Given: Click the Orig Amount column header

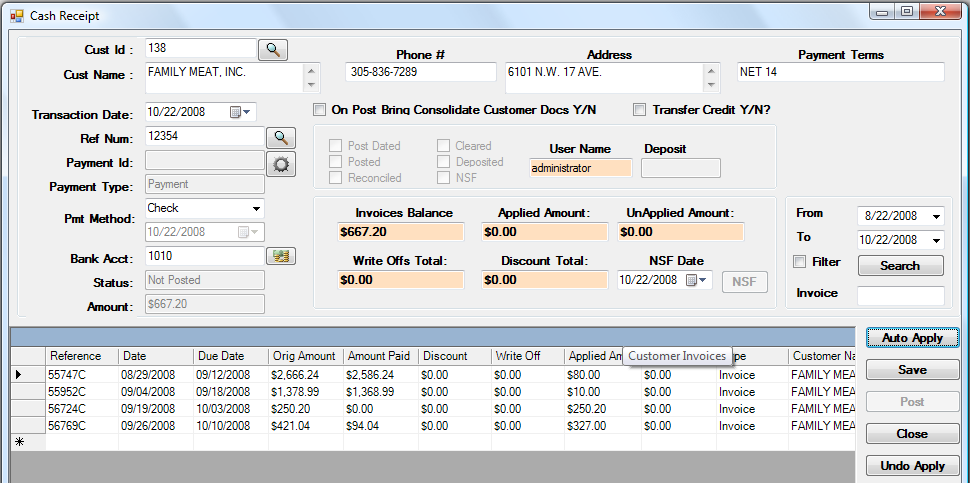Looking at the screenshot, I should click(x=305, y=356).
